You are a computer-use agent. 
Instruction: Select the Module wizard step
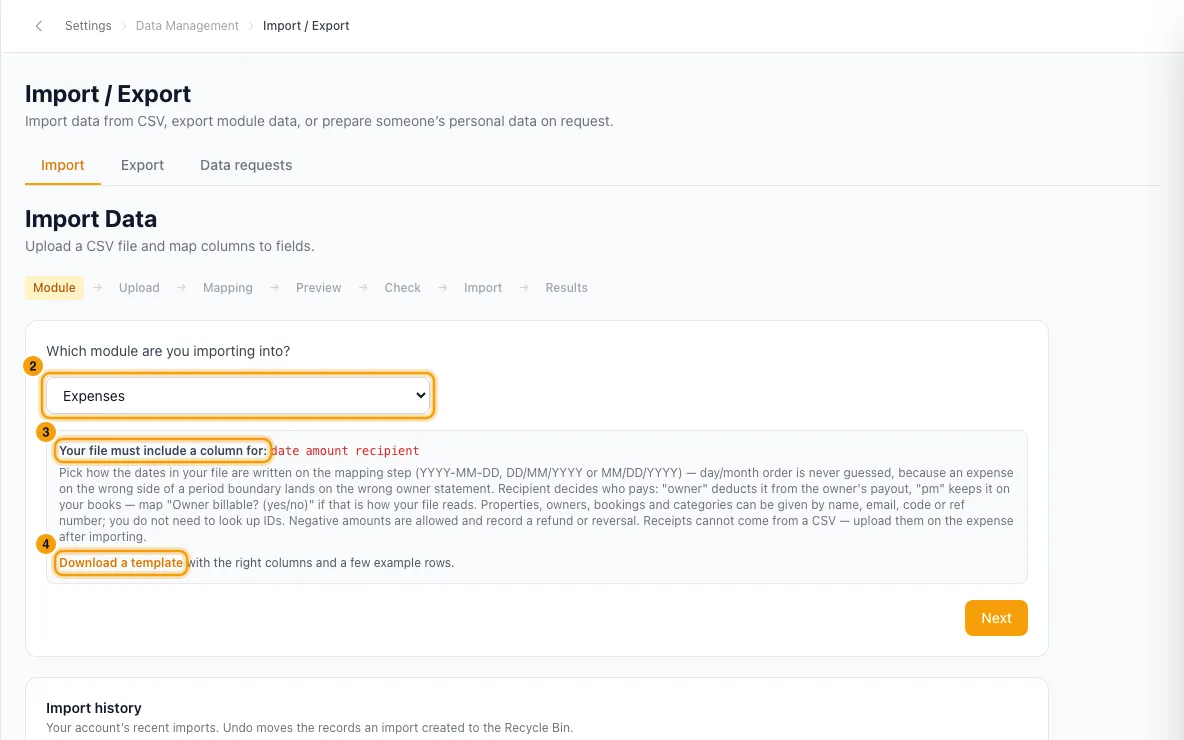coord(54,288)
